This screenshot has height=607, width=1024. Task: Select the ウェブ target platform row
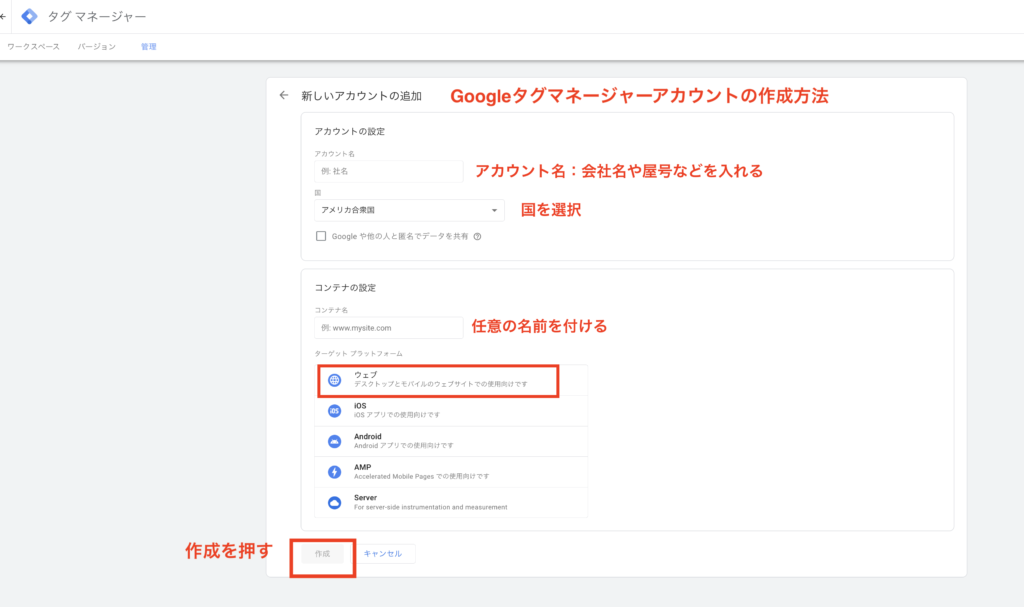tap(451, 380)
